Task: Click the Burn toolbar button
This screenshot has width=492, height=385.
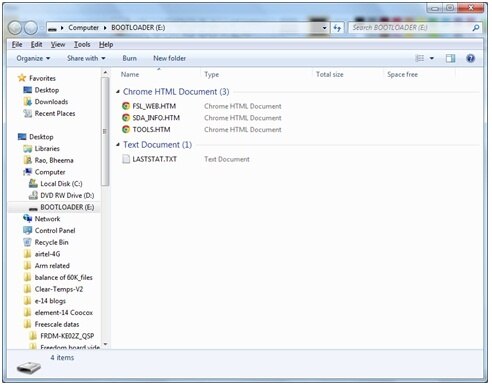Action: coord(129,58)
